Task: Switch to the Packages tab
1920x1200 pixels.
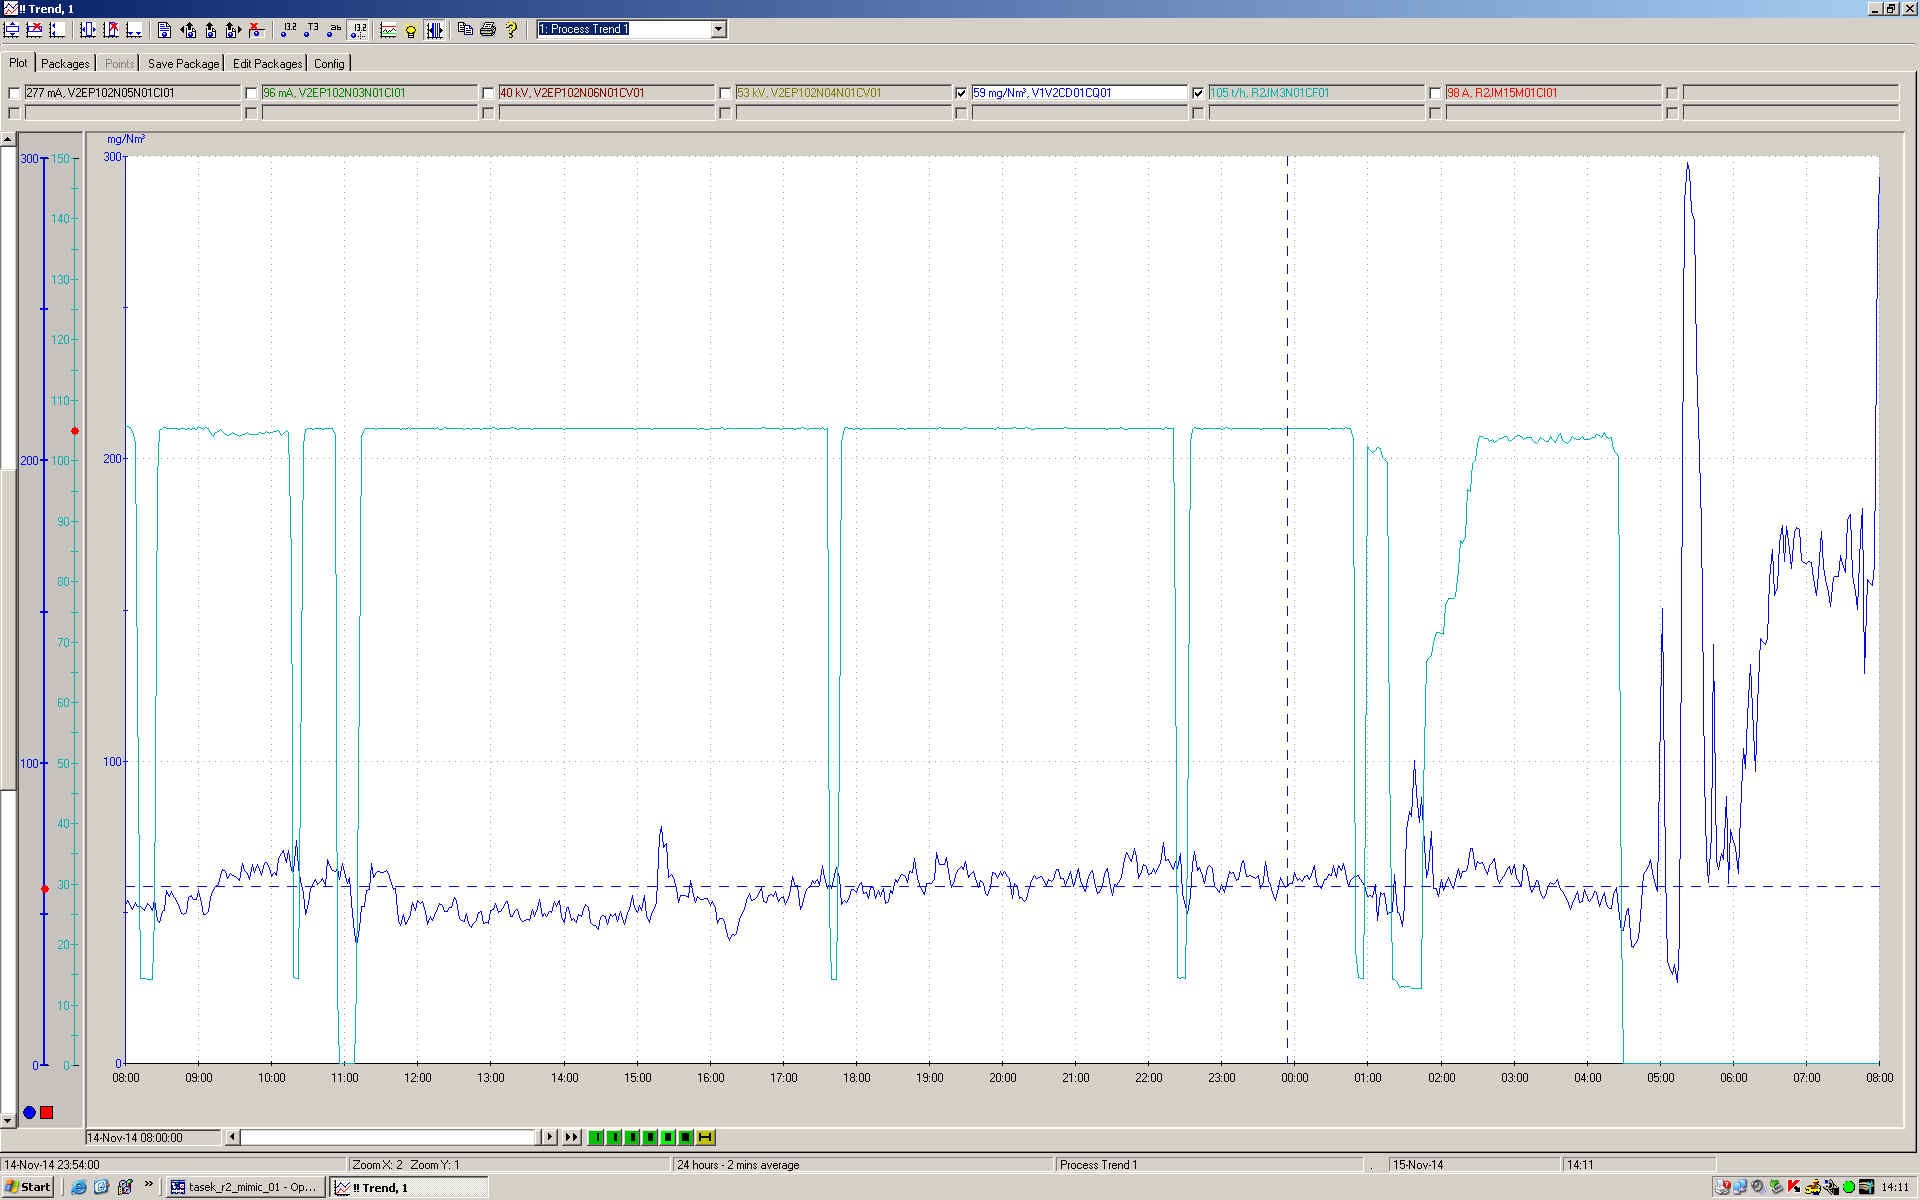Action: coord(65,63)
